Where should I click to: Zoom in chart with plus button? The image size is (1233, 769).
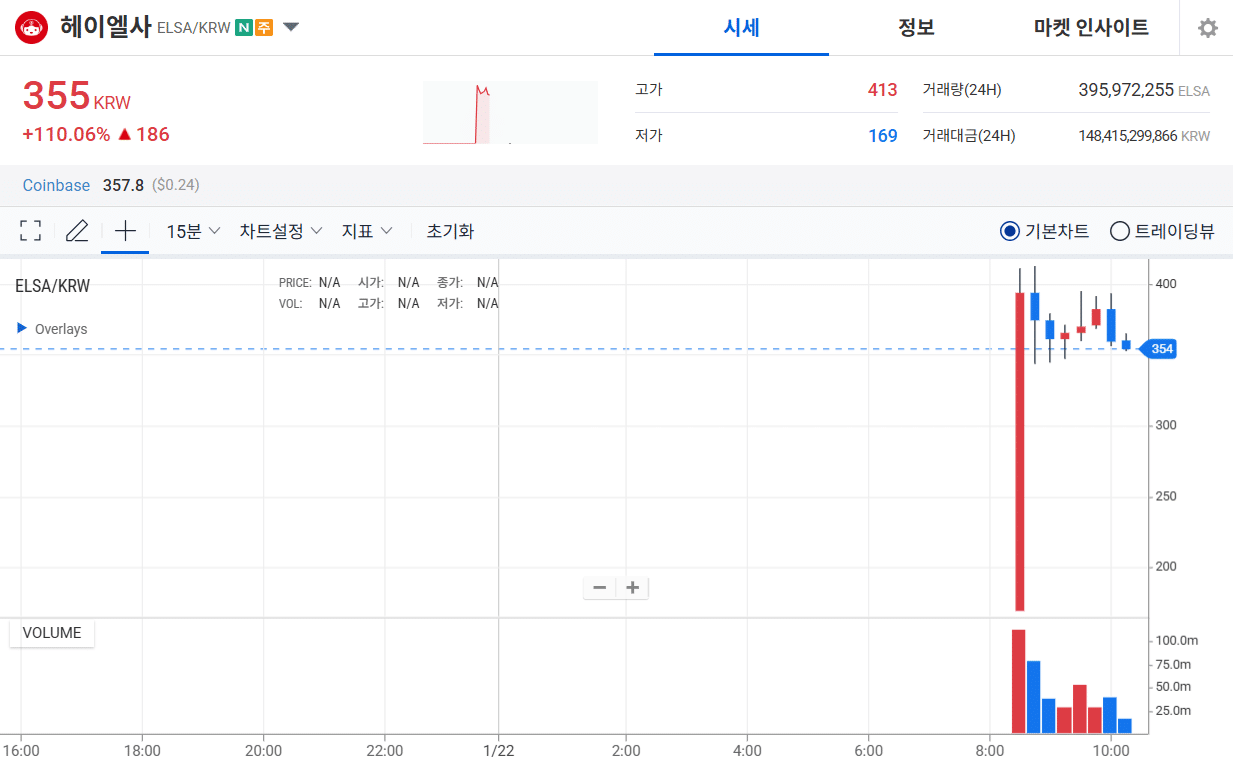pyautogui.click(x=632, y=587)
